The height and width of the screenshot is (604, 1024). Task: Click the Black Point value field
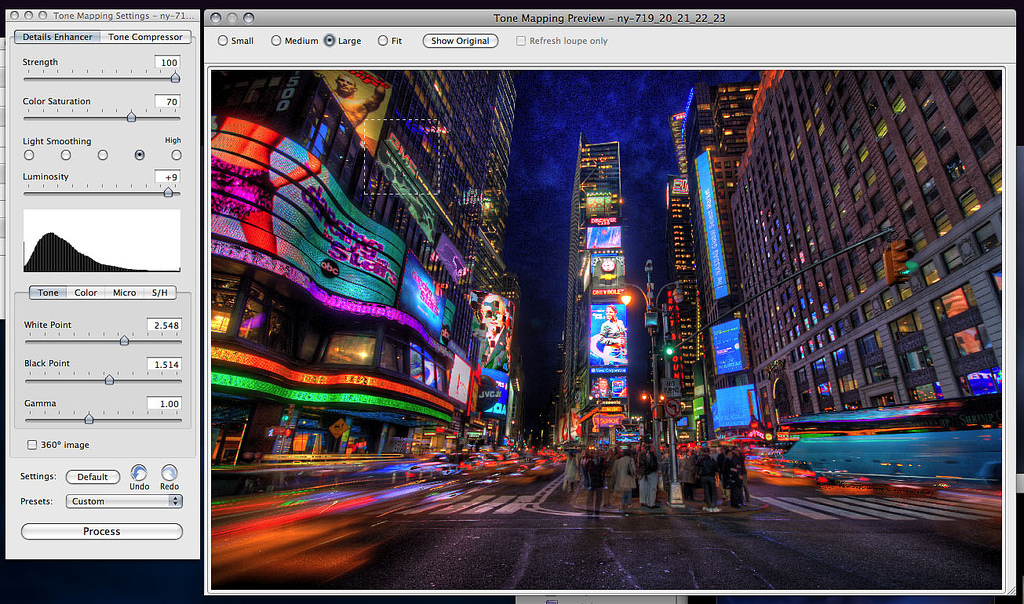(x=164, y=364)
